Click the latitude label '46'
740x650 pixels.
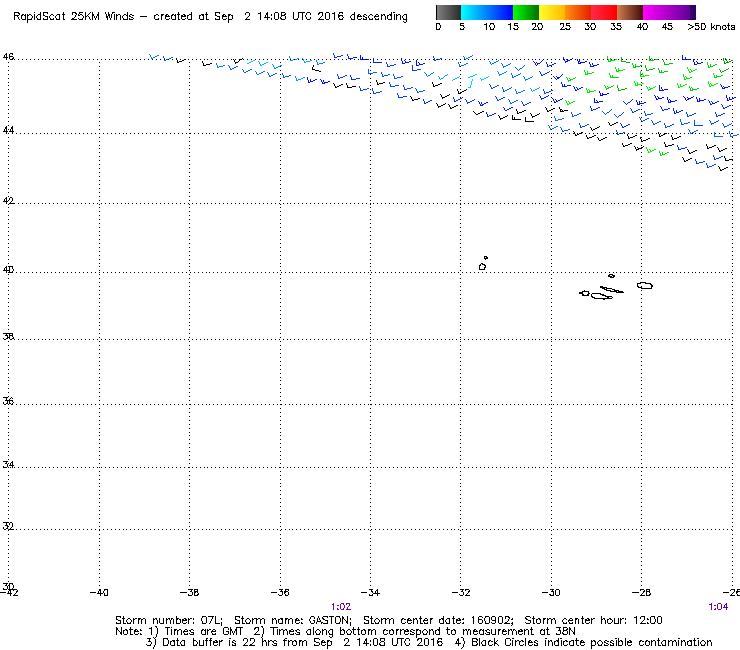(8, 57)
